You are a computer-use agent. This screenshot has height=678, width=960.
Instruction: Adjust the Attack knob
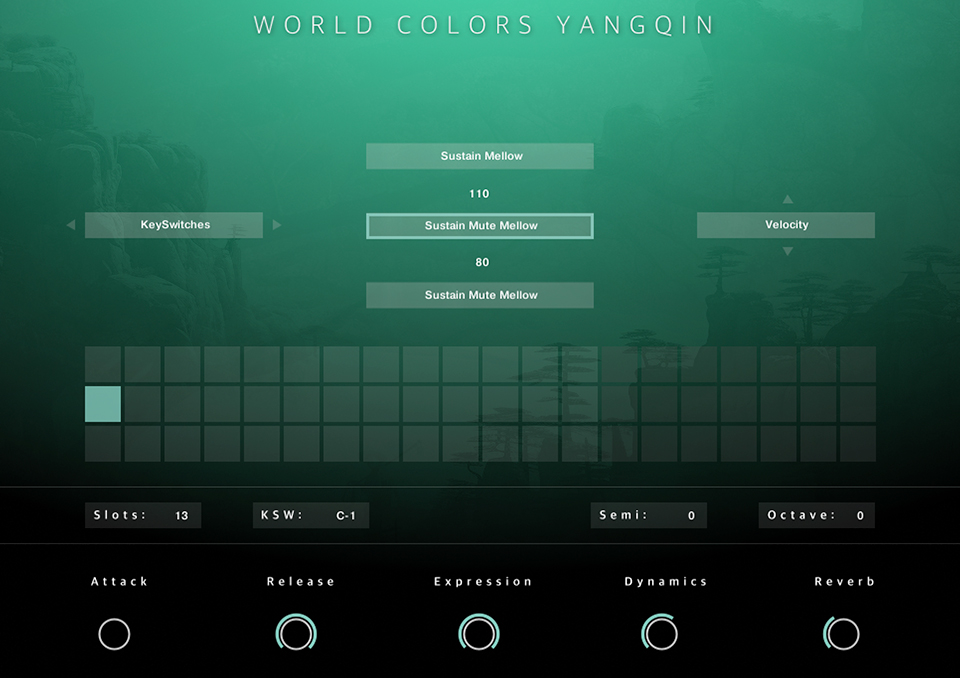point(114,634)
